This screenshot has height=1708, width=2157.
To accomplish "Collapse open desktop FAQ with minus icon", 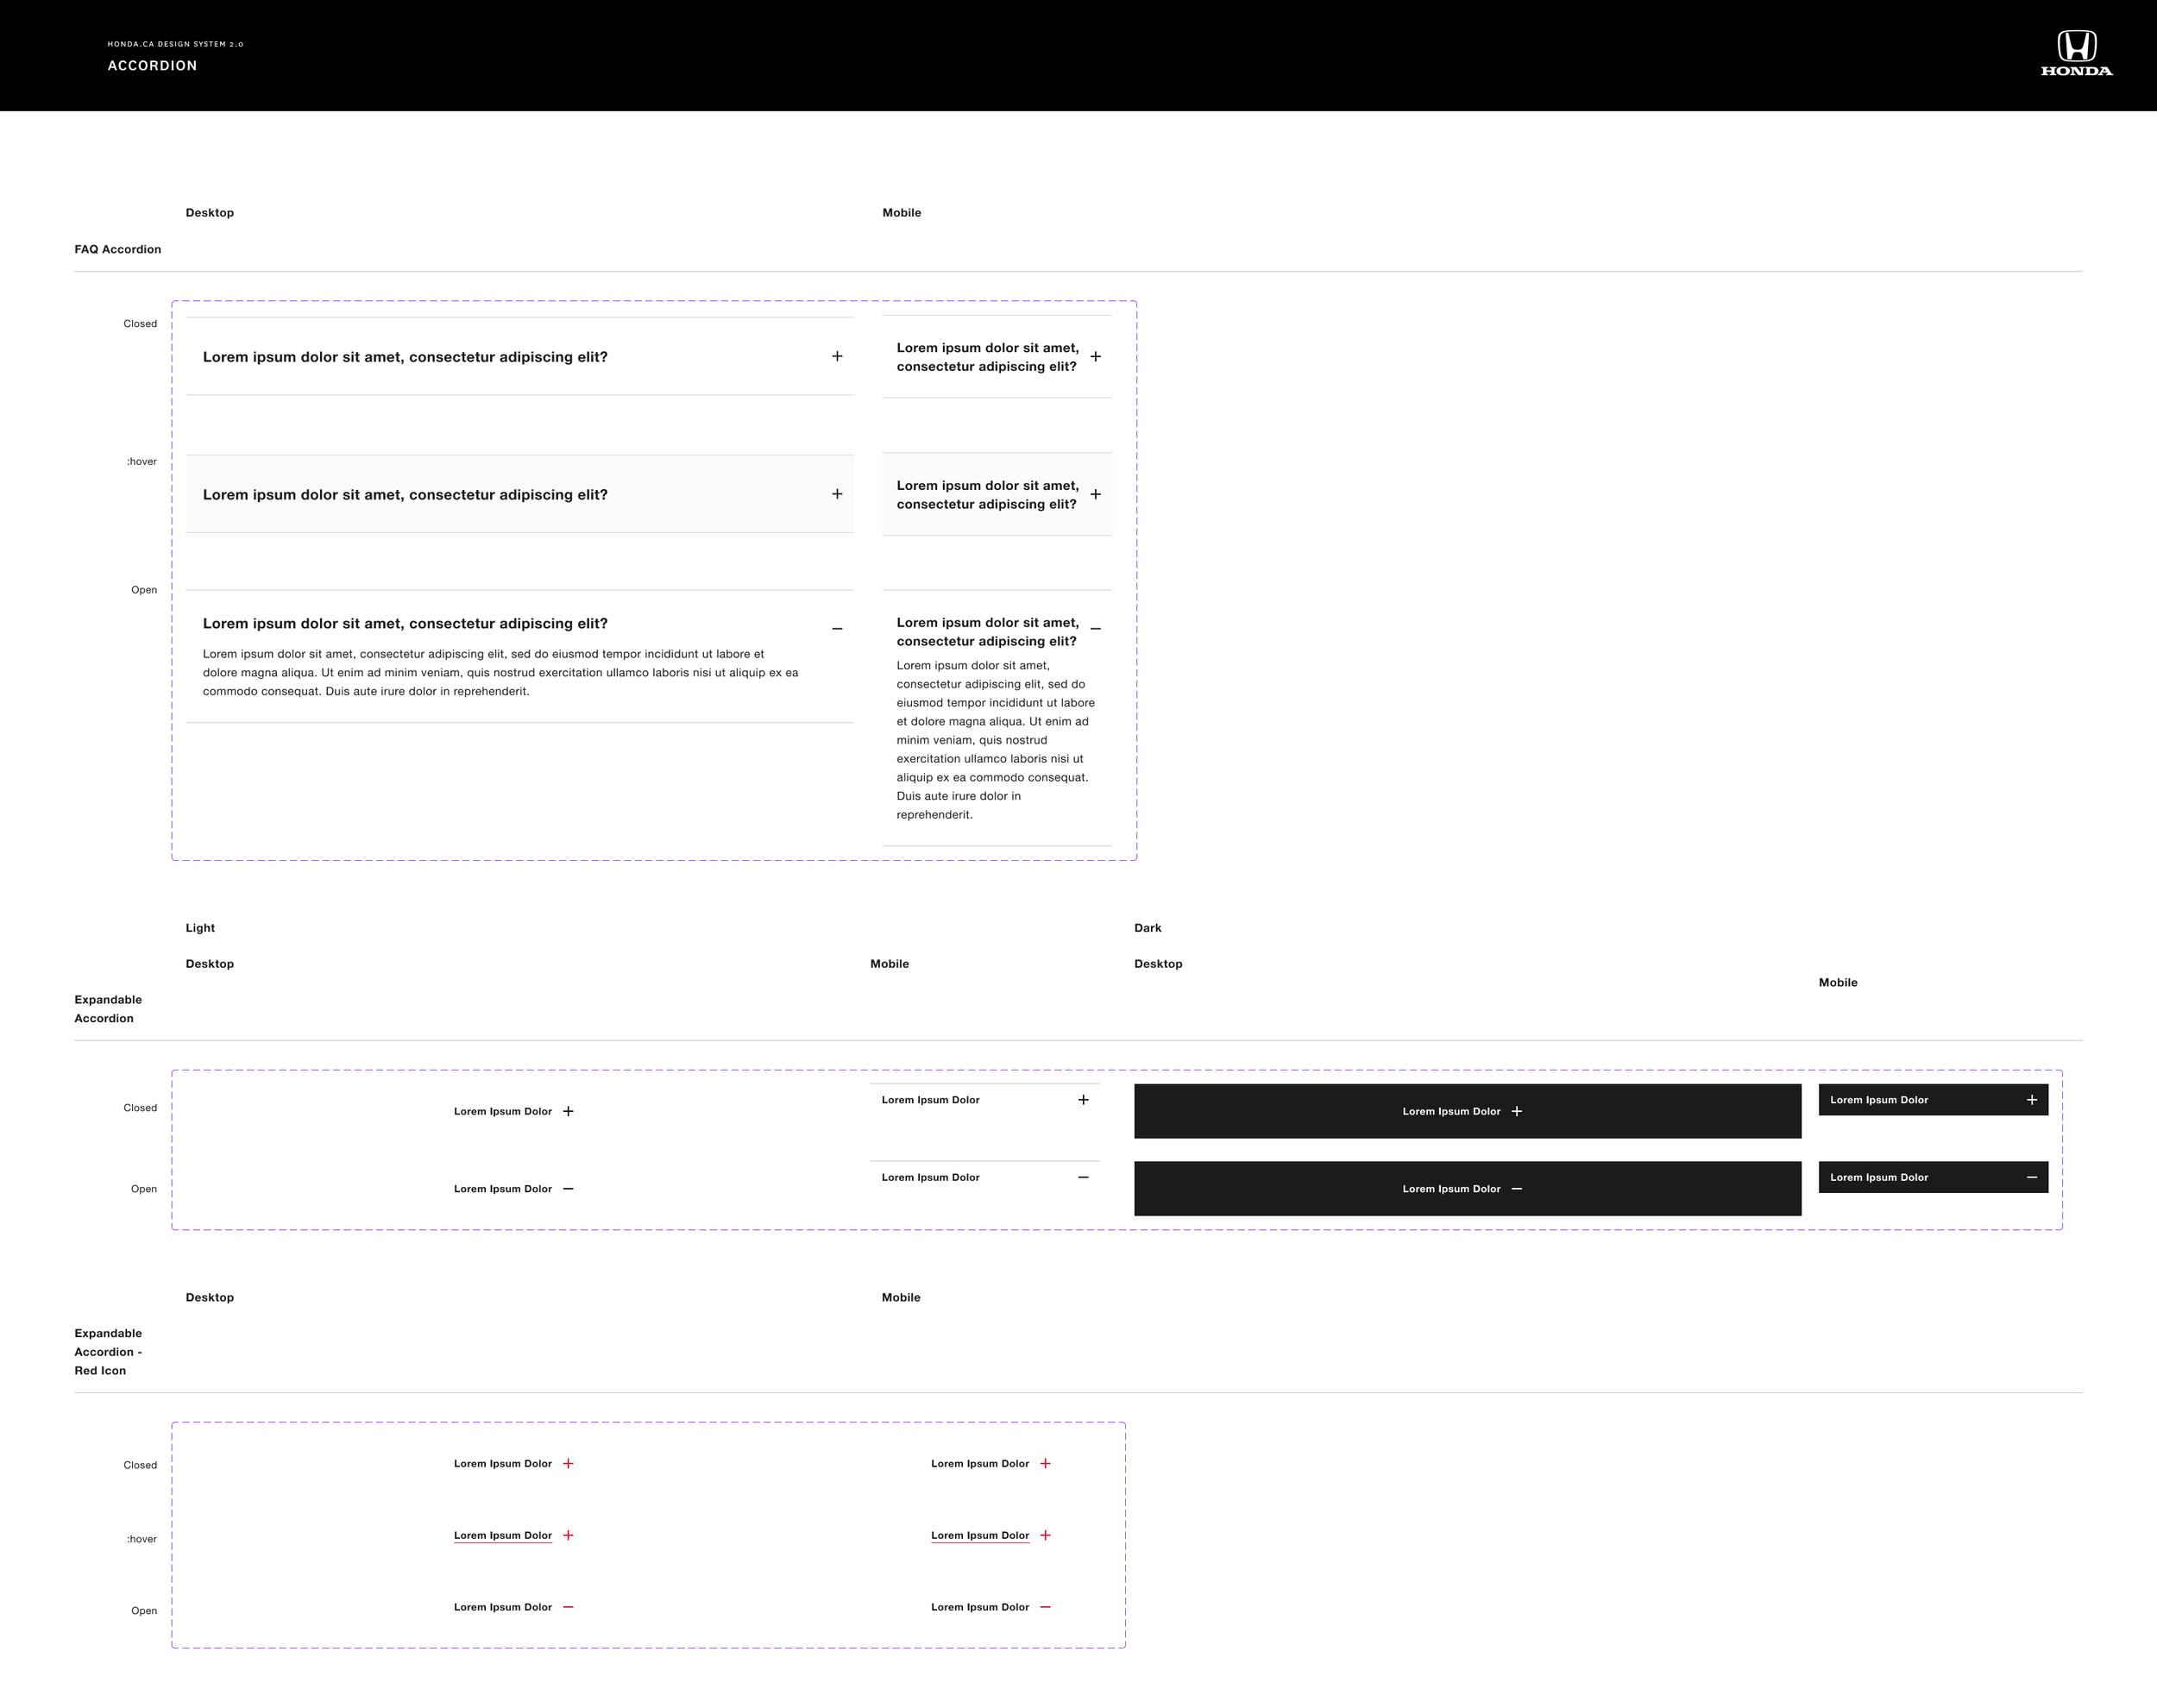I will (x=837, y=629).
